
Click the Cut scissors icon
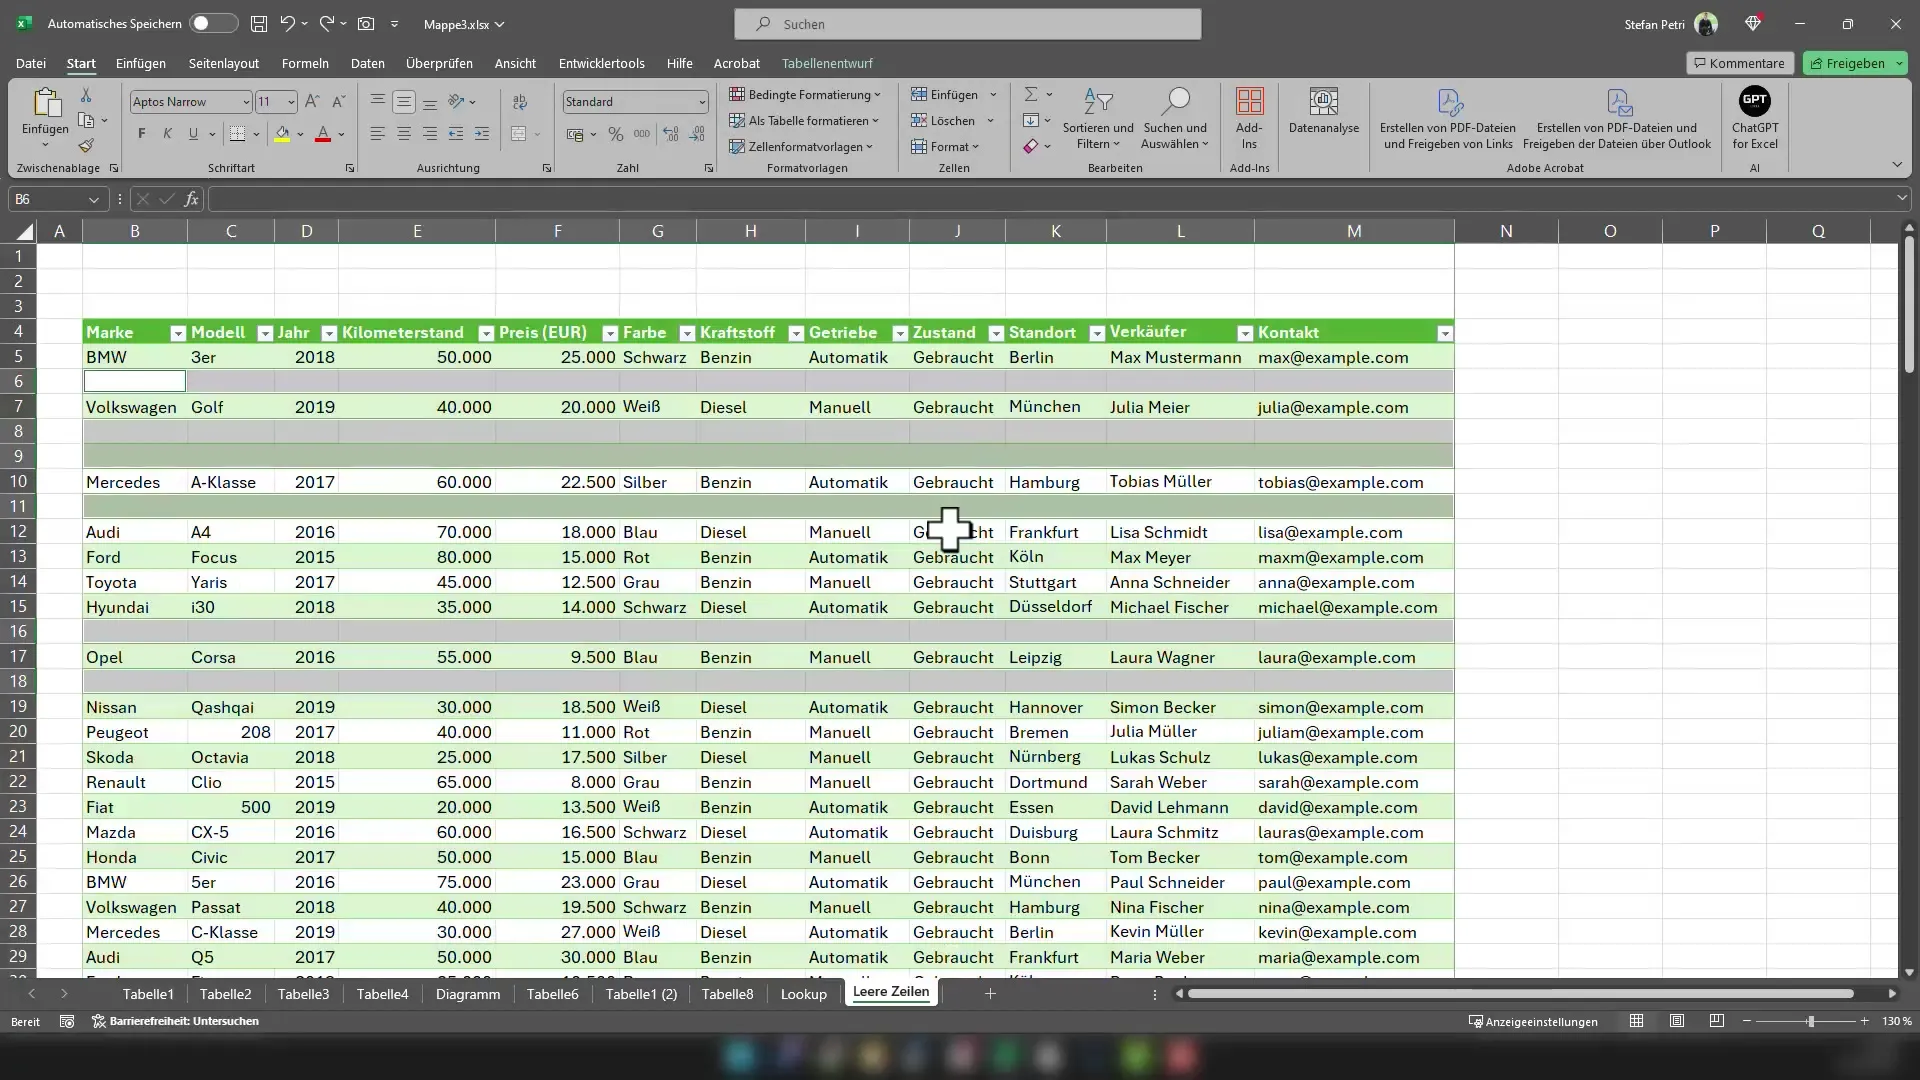(86, 95)
